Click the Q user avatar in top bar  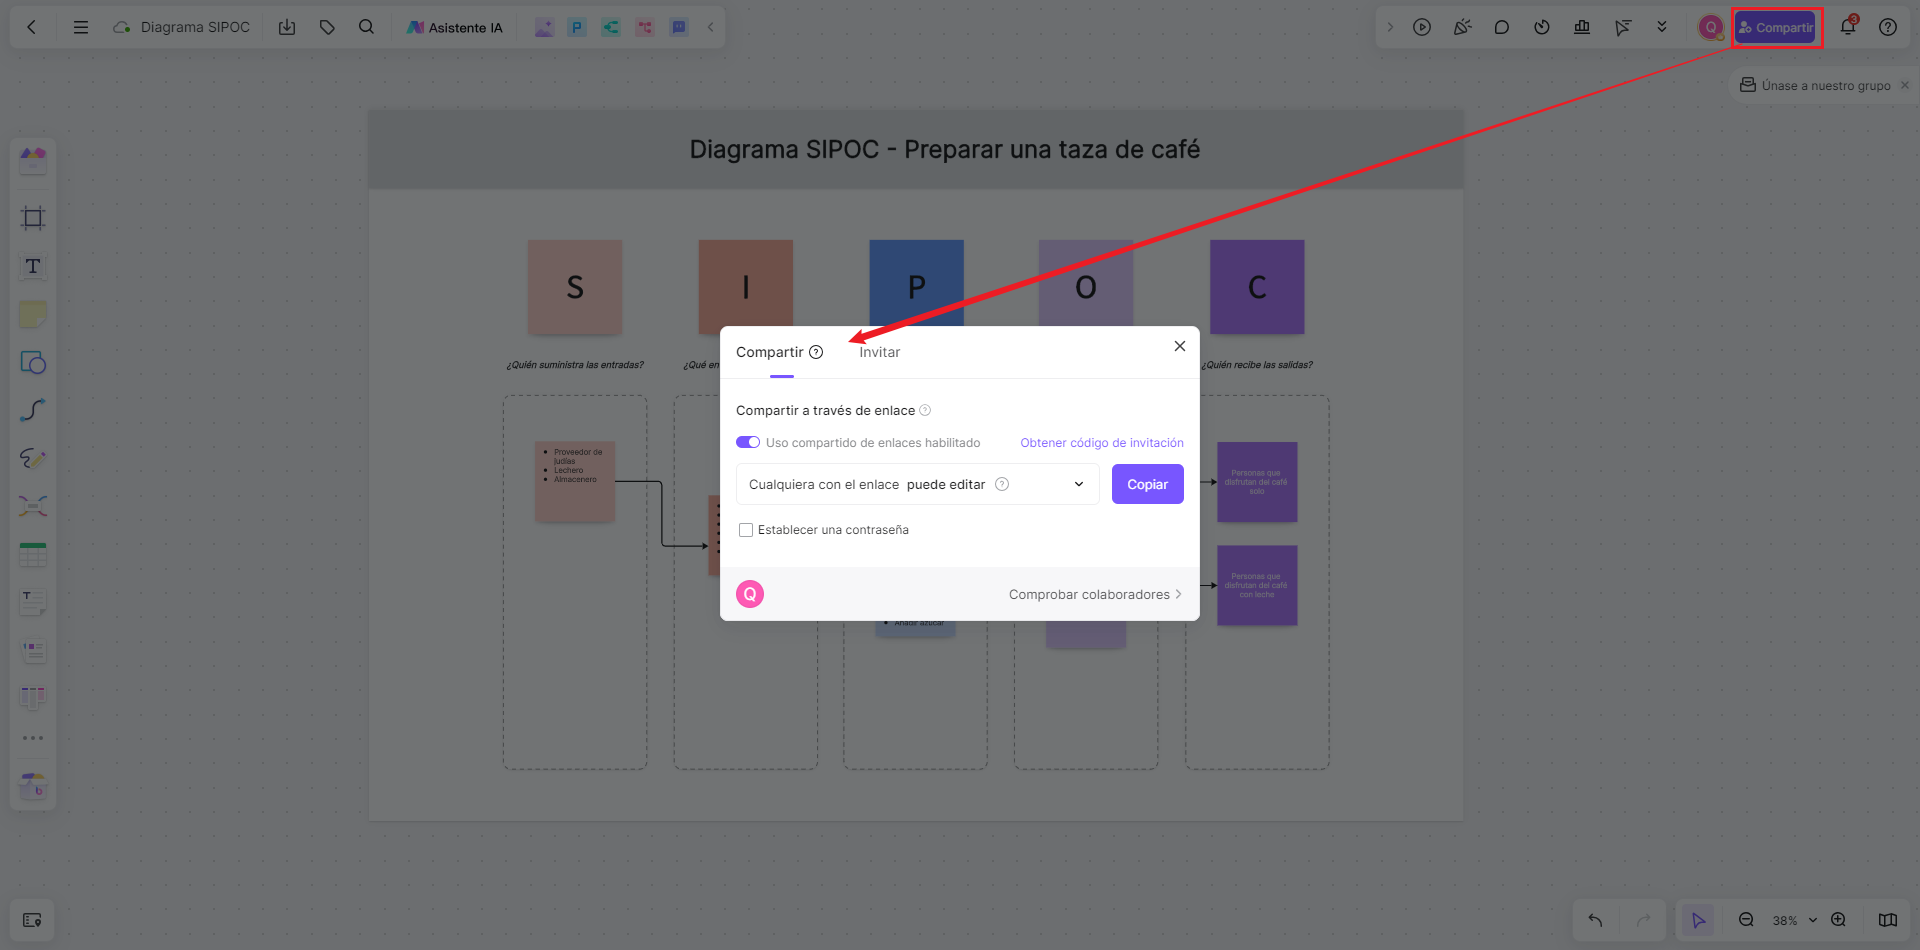click(1711, 27)
